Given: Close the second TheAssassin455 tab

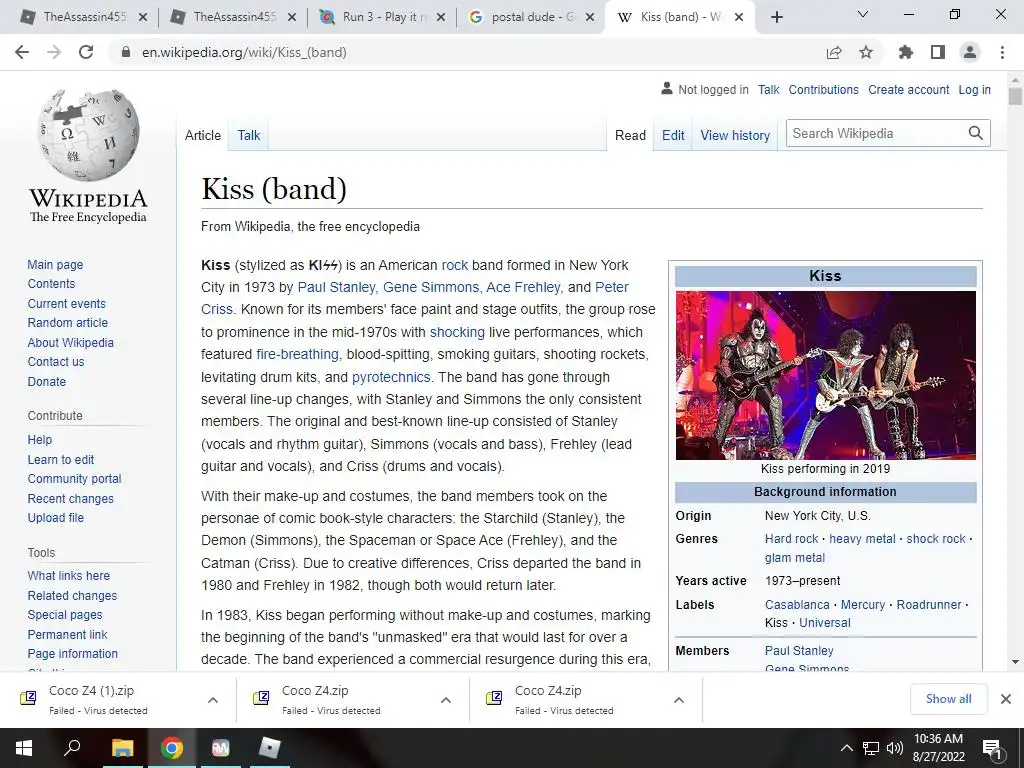Looking at the screenshot, I should (x=292, y=17).
